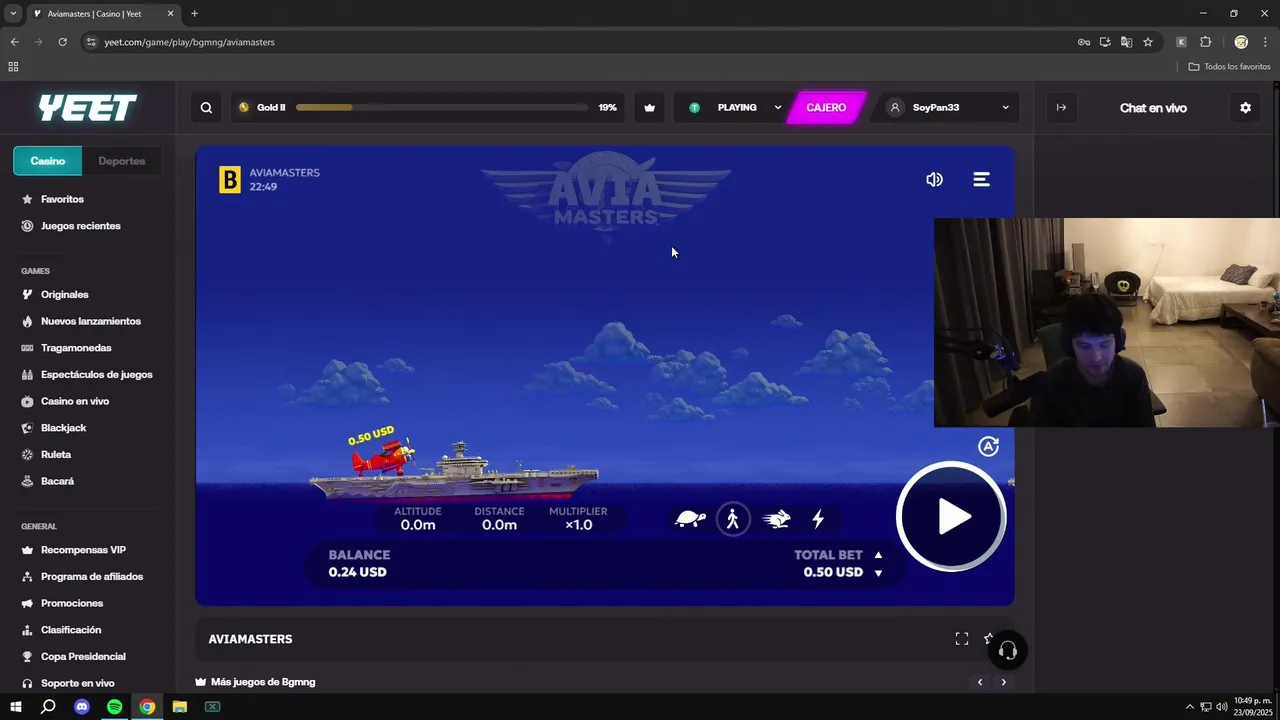Show next Bgmng games arrow
1280x720 pixels.
1003,682
